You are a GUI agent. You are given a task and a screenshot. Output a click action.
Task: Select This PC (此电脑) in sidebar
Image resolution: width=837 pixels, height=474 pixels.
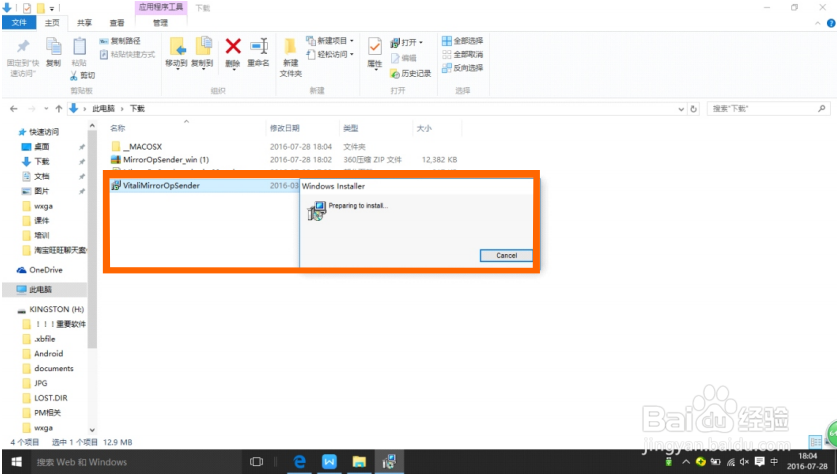coord(41,290)
